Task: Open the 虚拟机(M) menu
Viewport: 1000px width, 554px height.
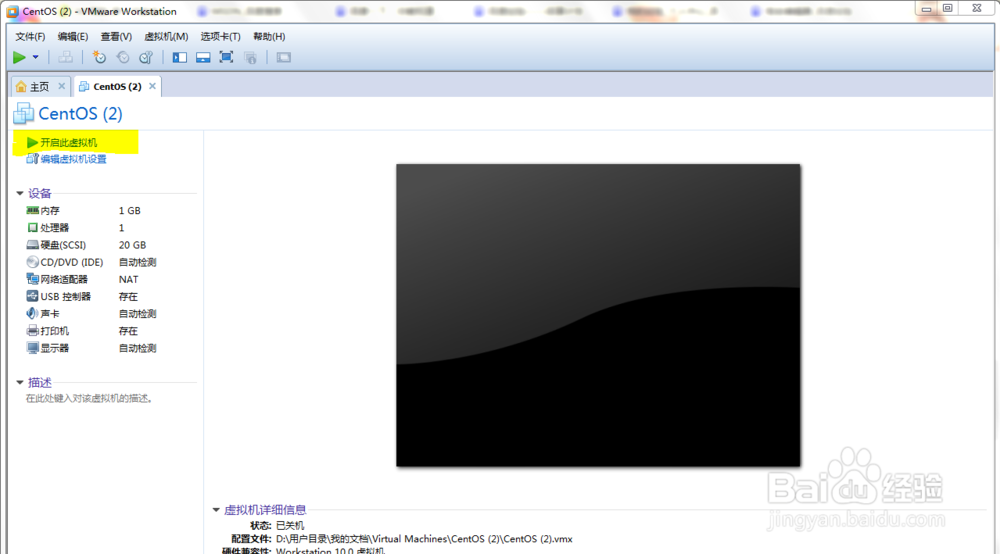Action: click(166, 36)
